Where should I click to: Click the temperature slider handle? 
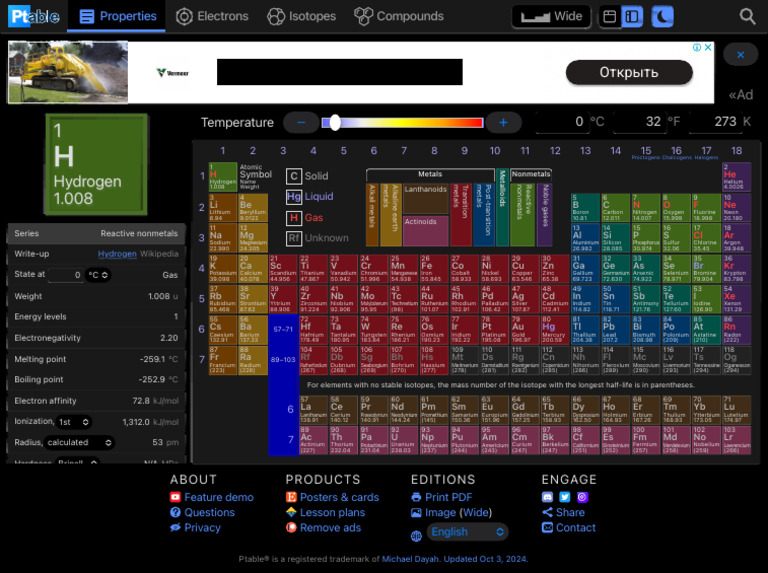coord(335,122)
